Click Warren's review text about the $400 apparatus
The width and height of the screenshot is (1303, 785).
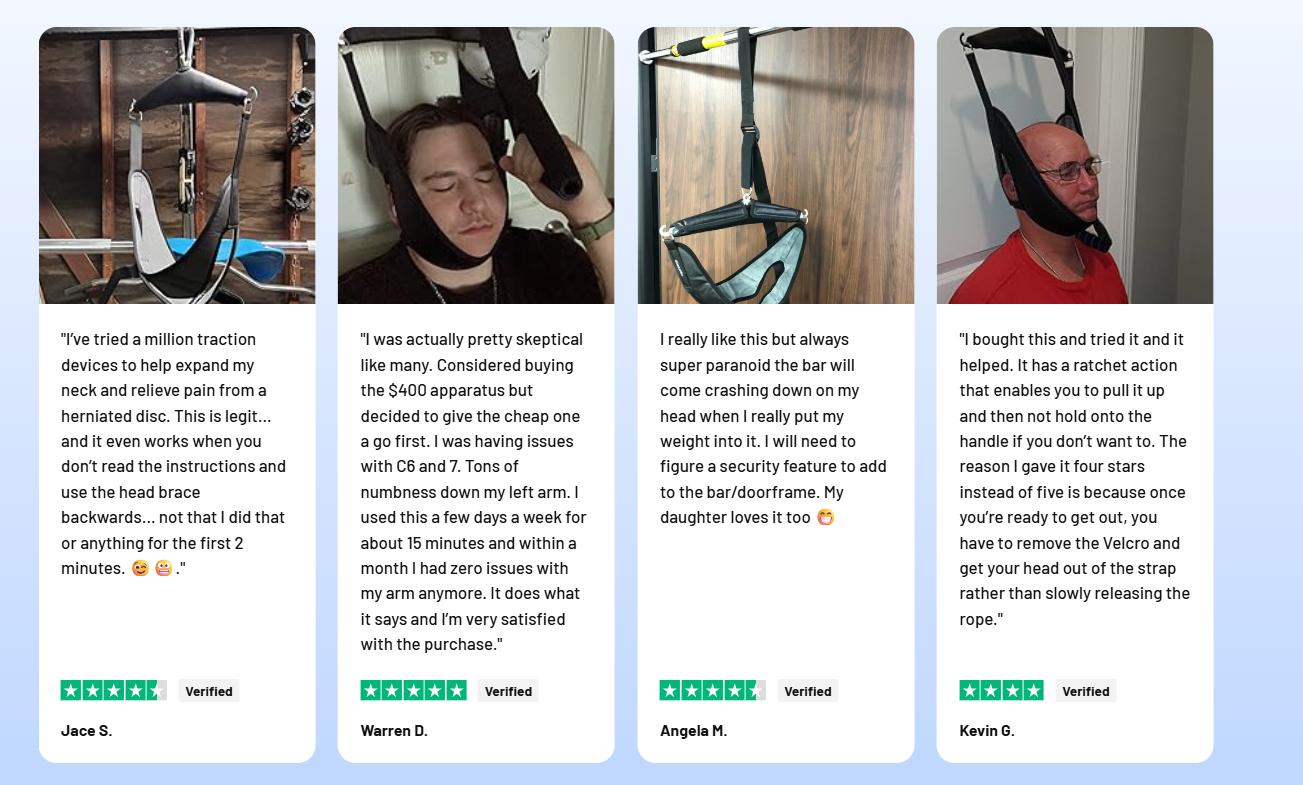click(x=474, y=492)
